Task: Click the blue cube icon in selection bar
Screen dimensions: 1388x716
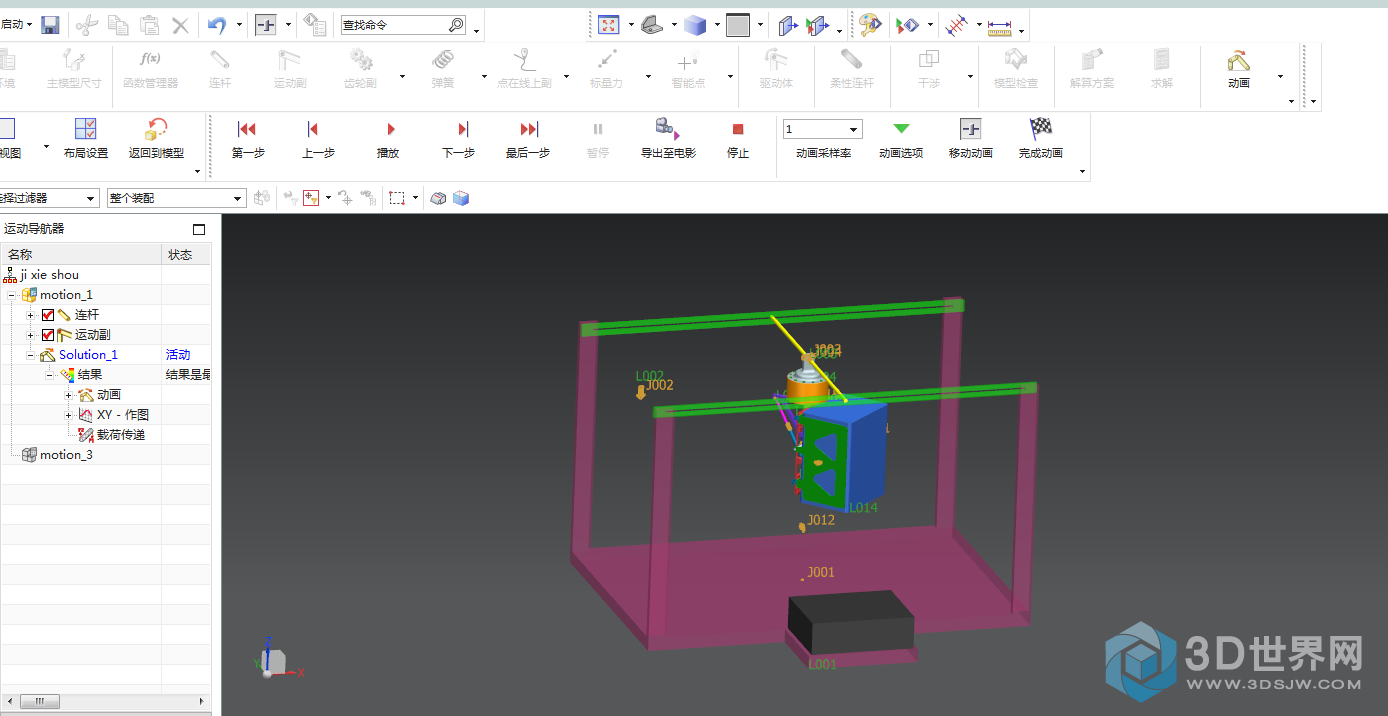Action: pyautogui.click(x=461, y=198)
